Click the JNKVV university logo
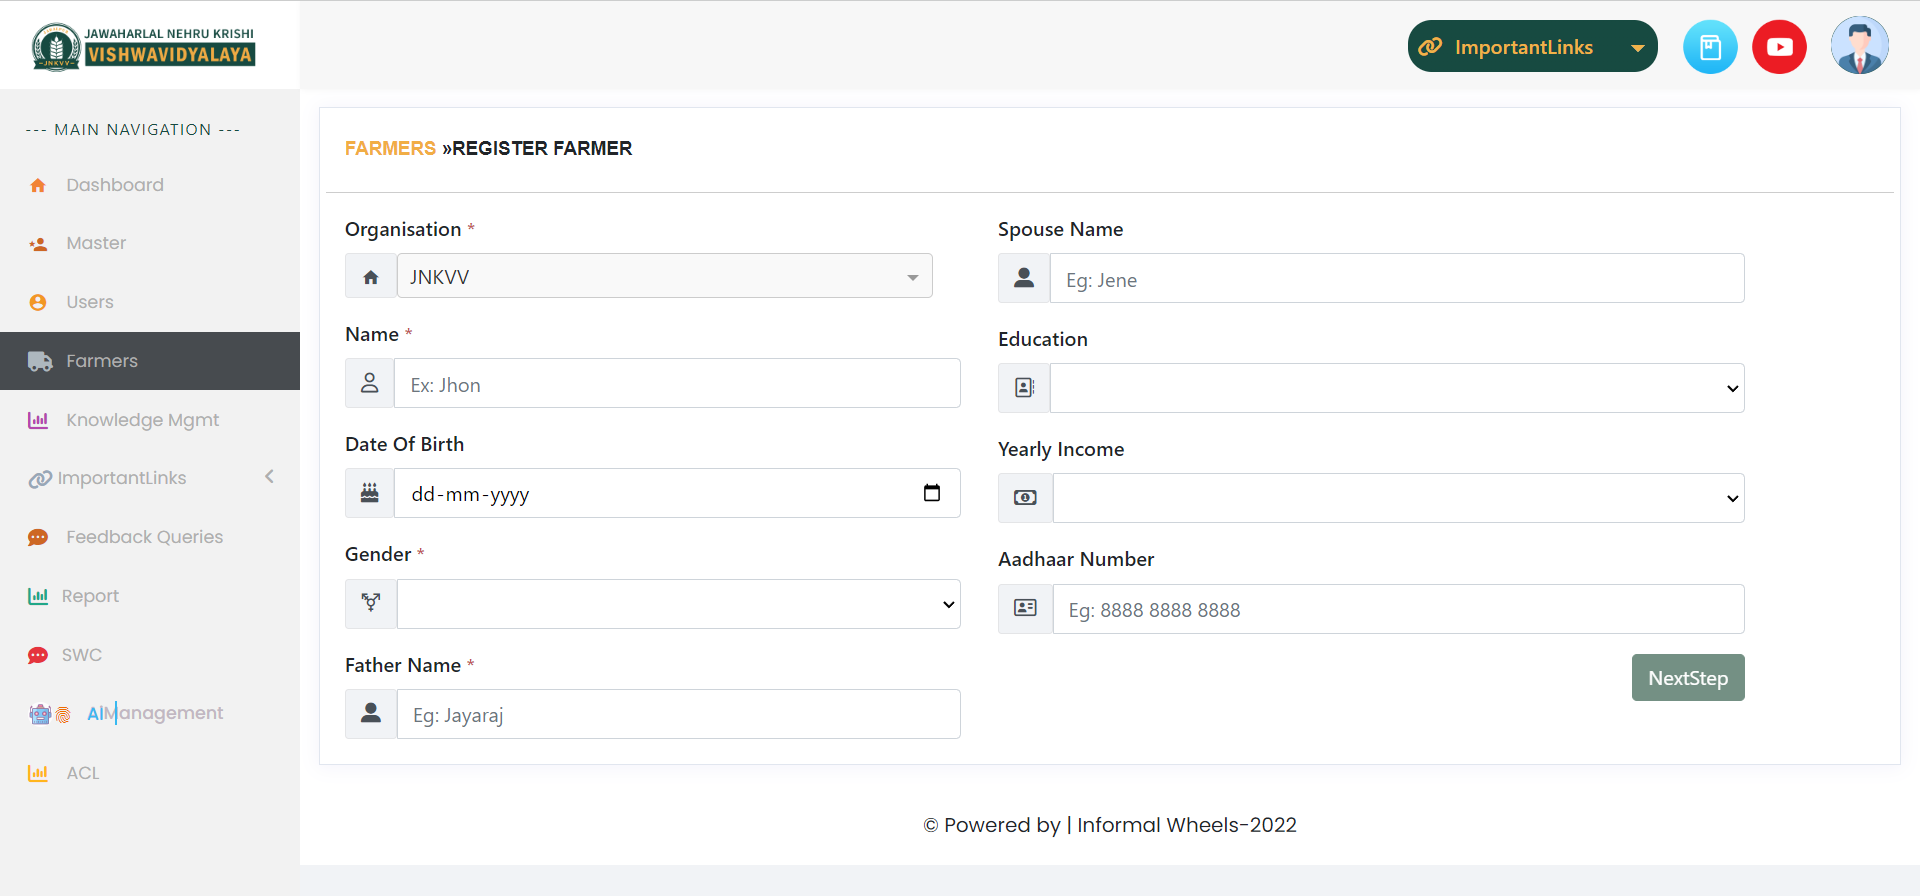The image size is (1920, 896). tap(144, 46)
